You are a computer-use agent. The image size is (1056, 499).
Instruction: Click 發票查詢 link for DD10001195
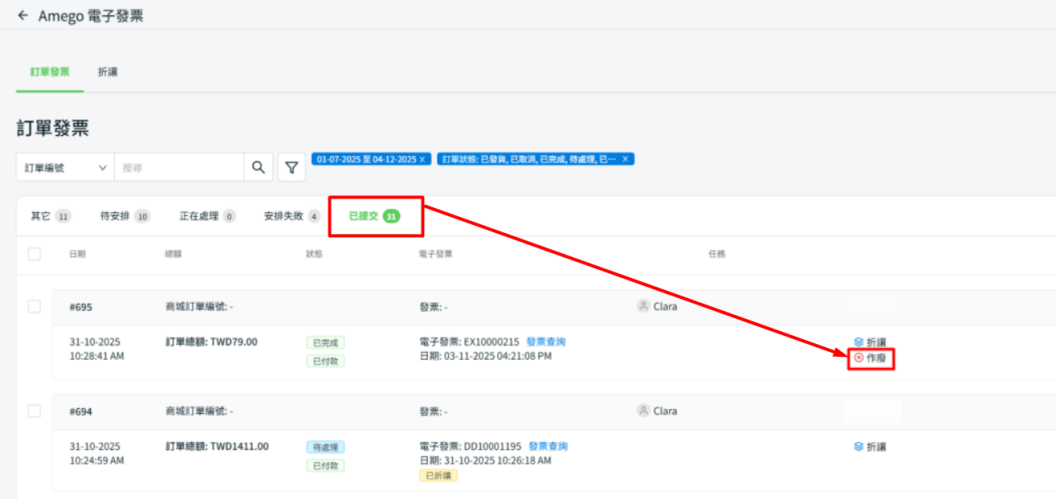pos(548,446)
